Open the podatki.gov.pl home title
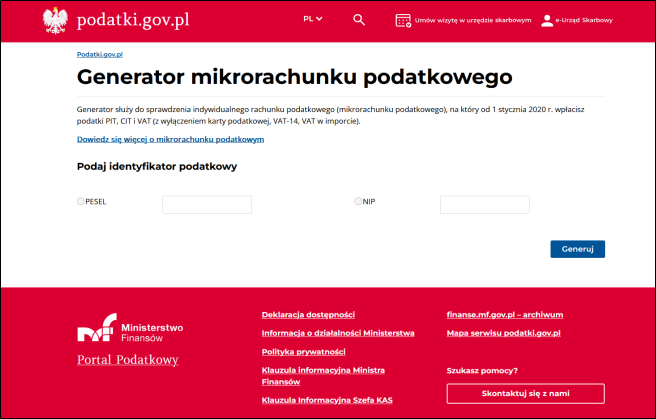656x419 pixels. [133, 20]
